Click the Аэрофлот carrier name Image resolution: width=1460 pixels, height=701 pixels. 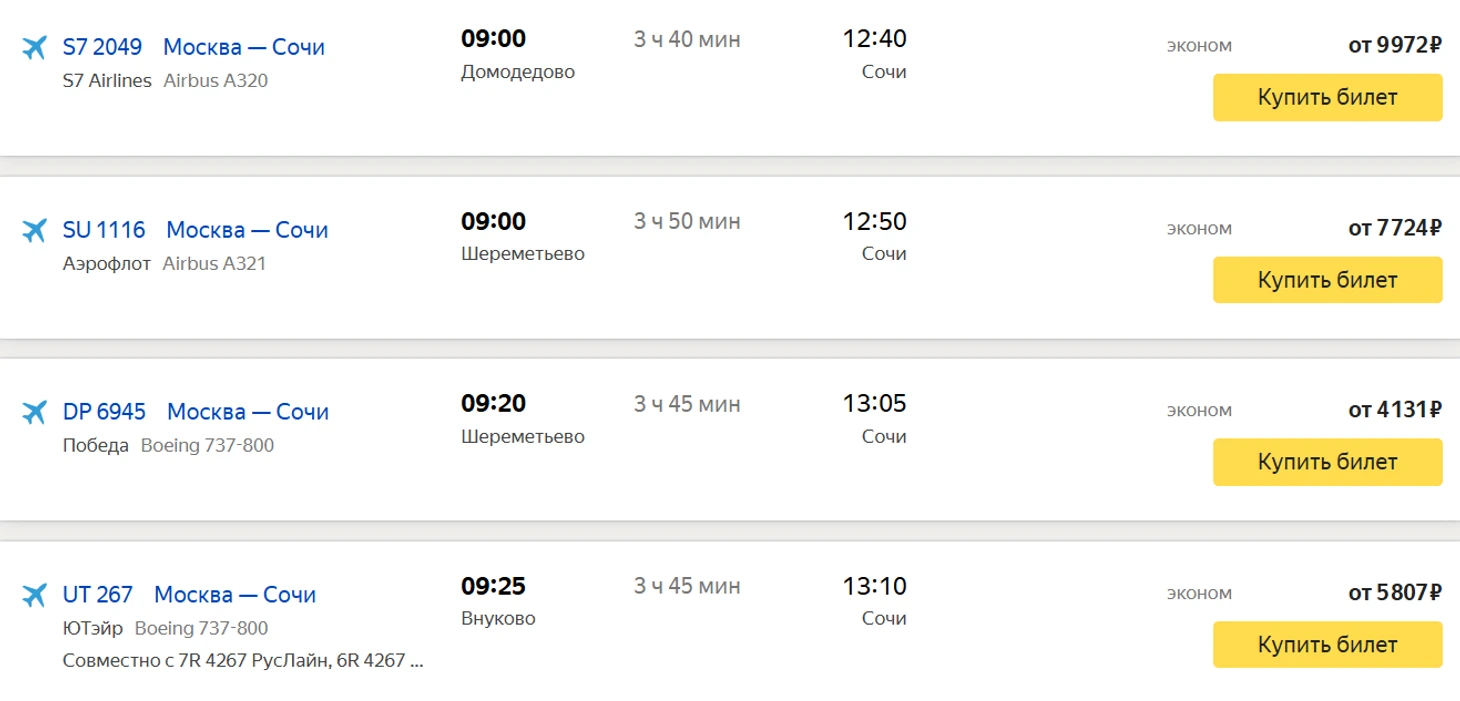(x=107, y=264)
